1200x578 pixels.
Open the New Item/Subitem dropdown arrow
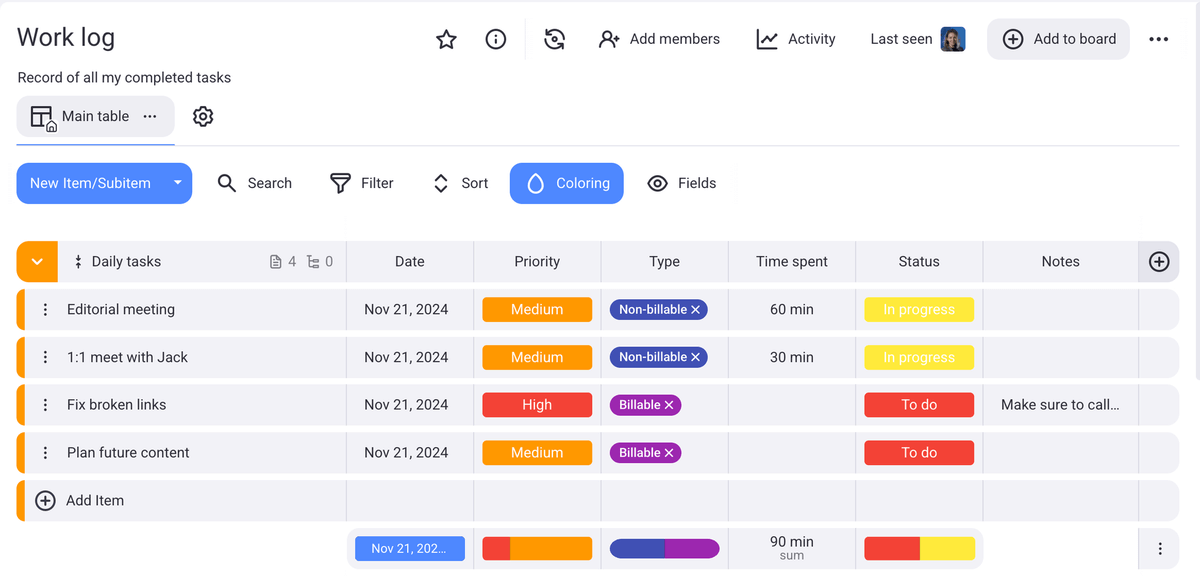(177, 183)
